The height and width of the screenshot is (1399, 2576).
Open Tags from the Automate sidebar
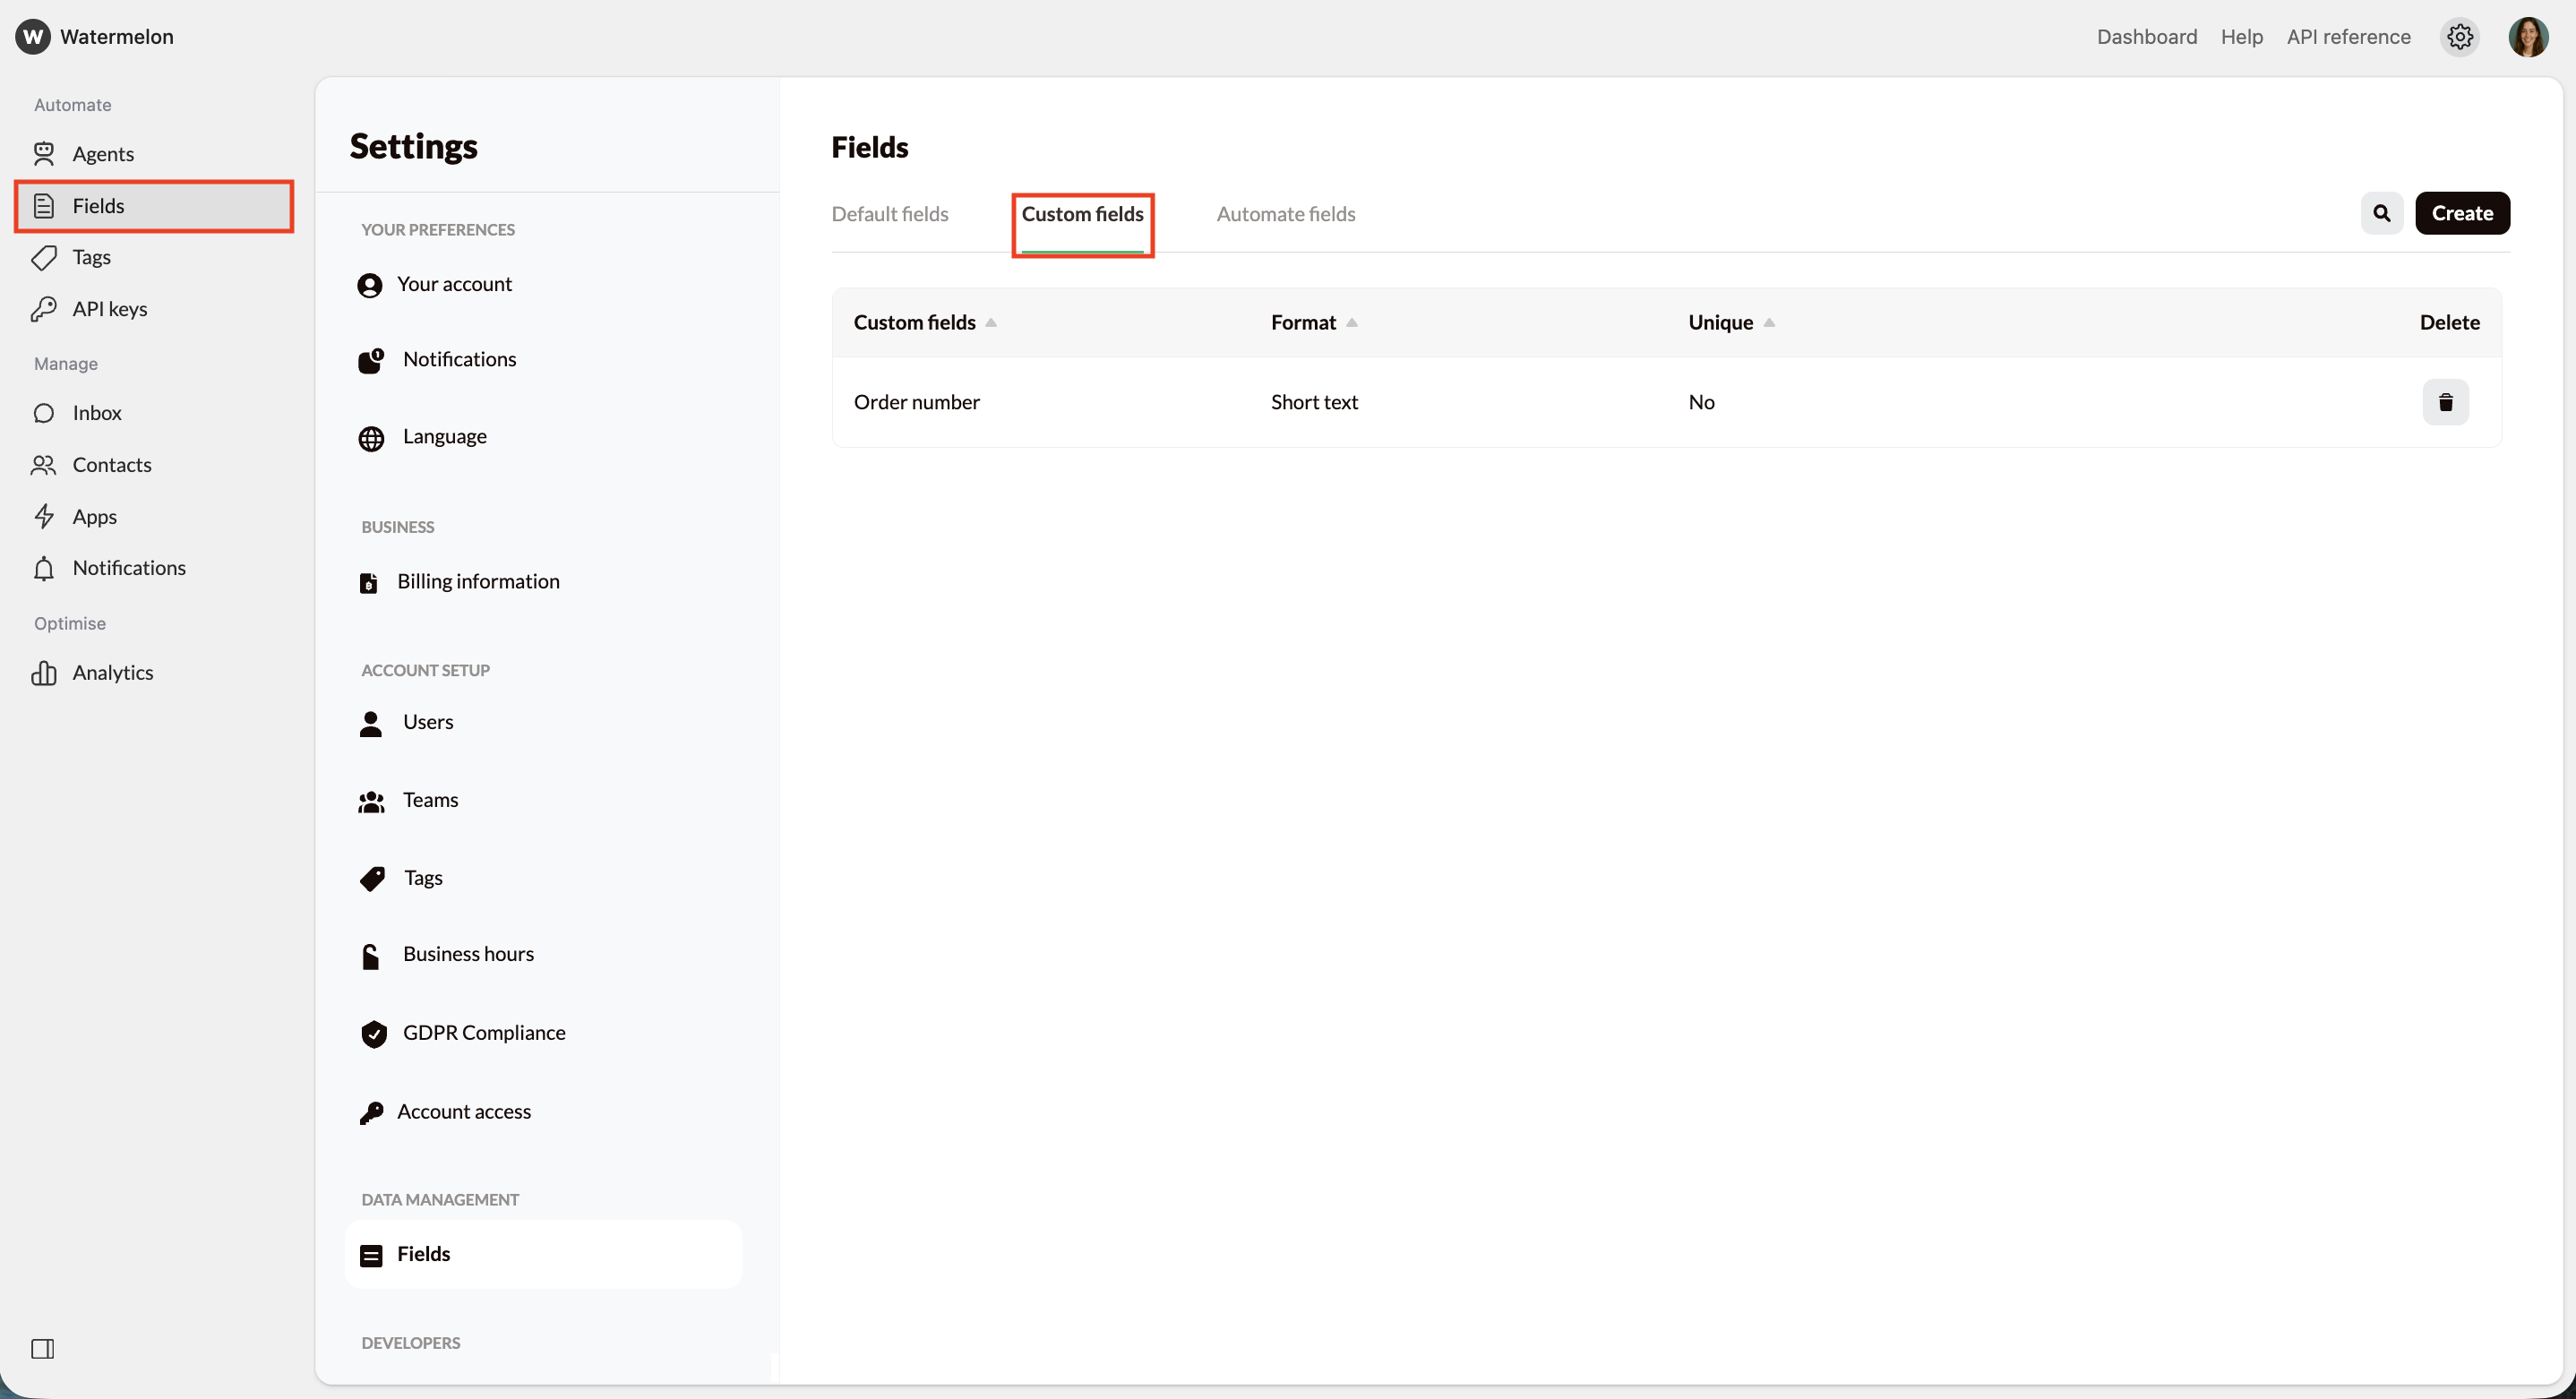pyautogui.click(x=90, y=257)
